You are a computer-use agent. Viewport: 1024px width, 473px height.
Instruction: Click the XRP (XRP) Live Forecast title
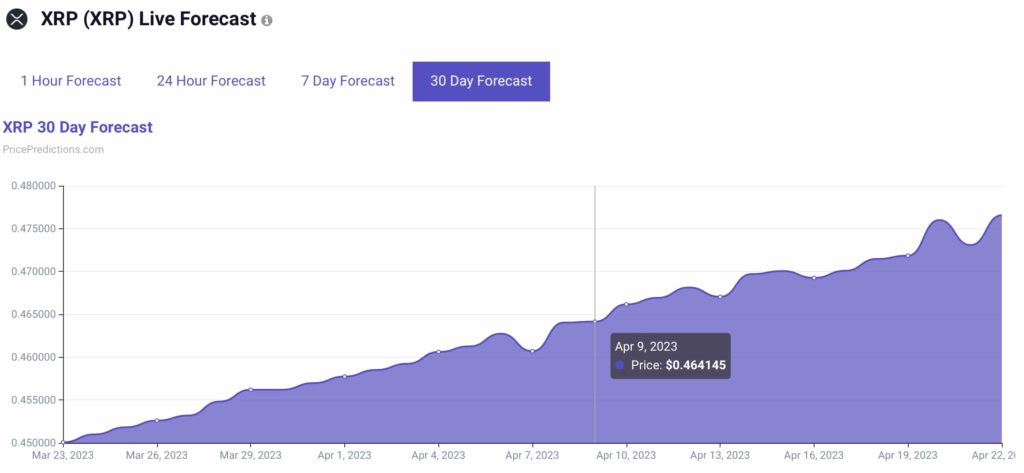click(x=149, y=19)
